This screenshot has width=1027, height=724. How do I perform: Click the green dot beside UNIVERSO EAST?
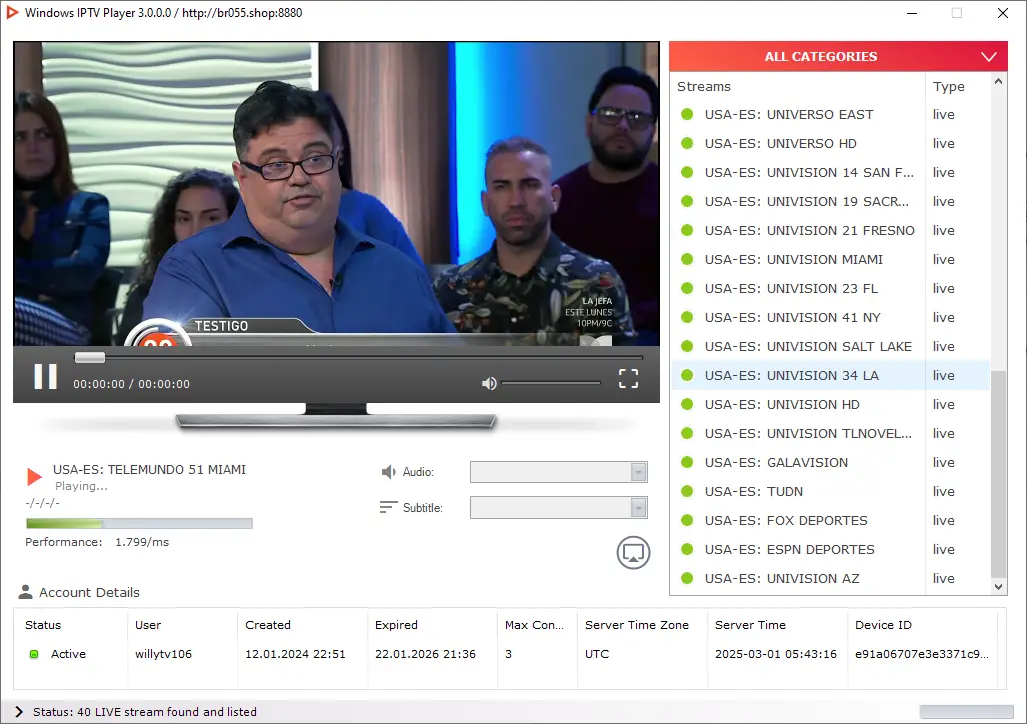[687, 115]
